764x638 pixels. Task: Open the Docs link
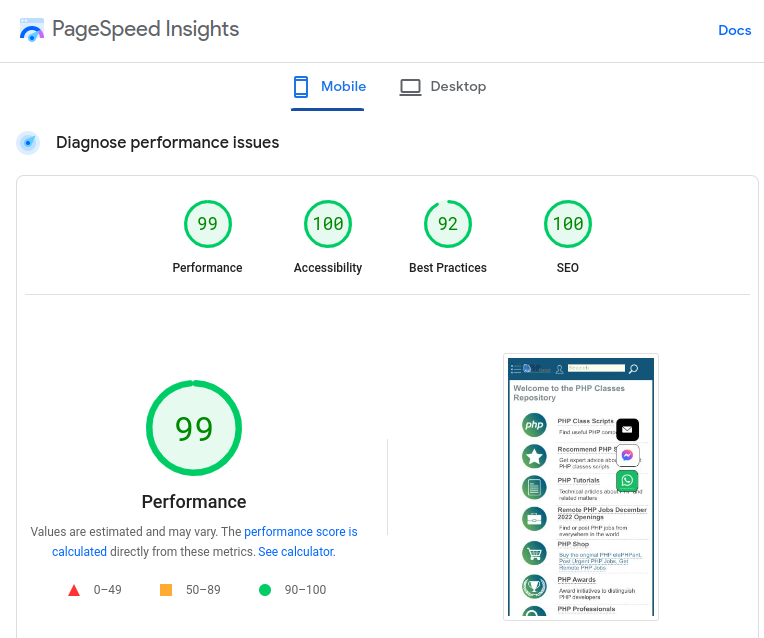[x=734, y=30]
